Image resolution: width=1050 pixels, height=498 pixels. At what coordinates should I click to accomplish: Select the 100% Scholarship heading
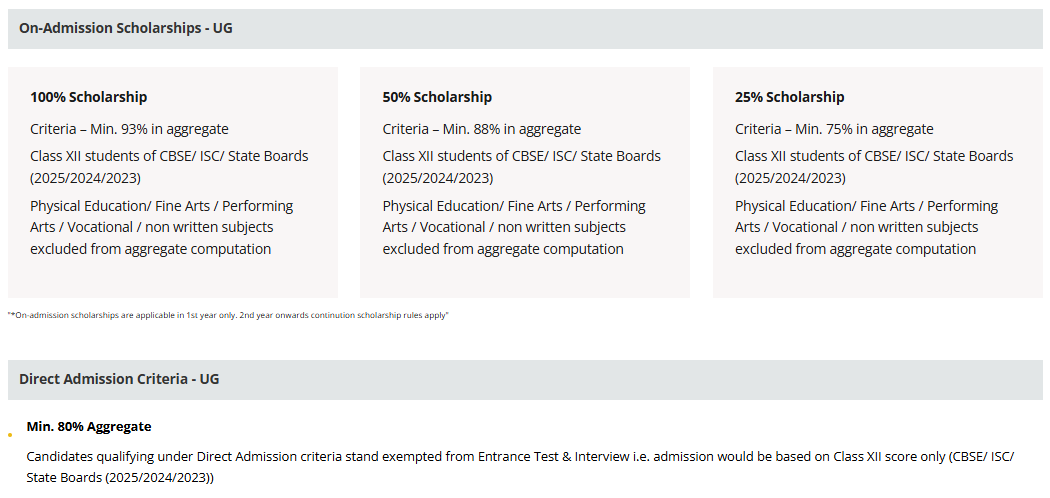[x=88, y=97]
